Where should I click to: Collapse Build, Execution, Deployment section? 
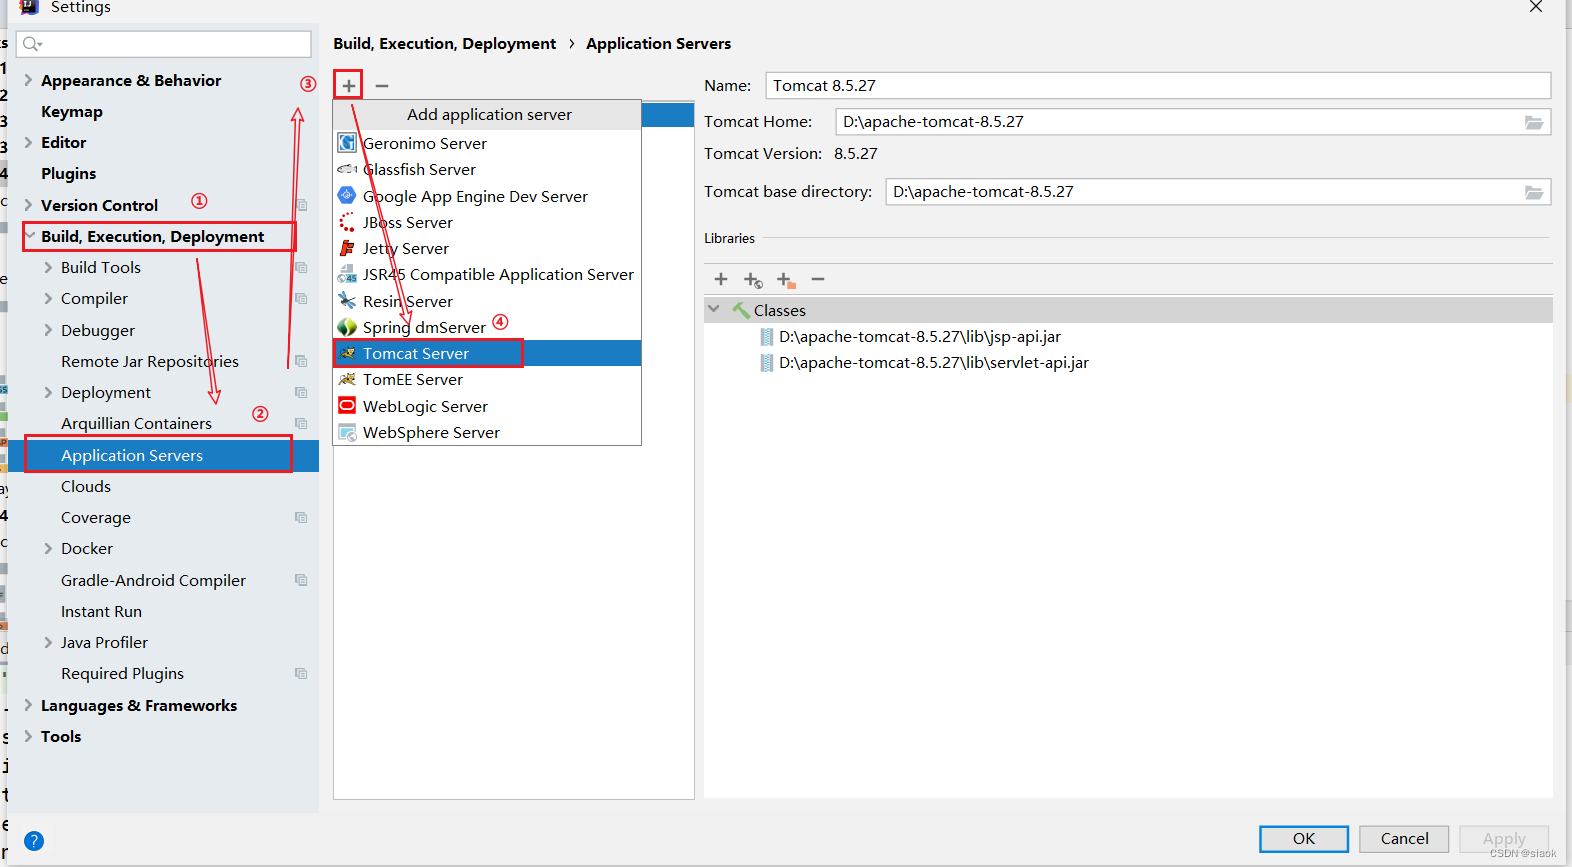click(x=30, y=236)
